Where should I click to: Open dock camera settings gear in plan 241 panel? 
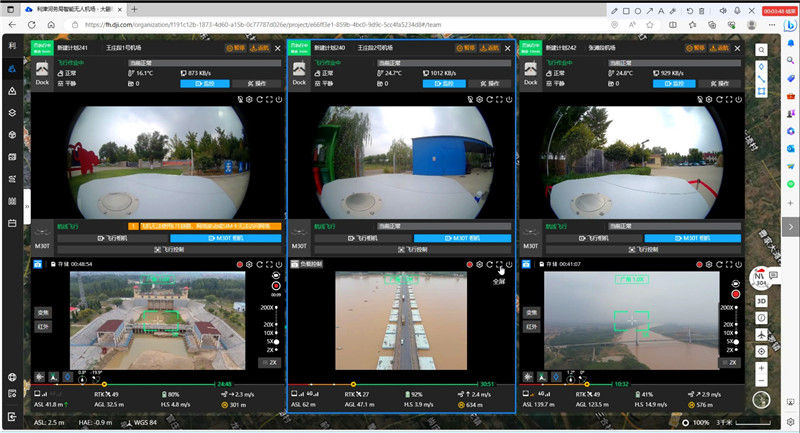tap(249, 99)
